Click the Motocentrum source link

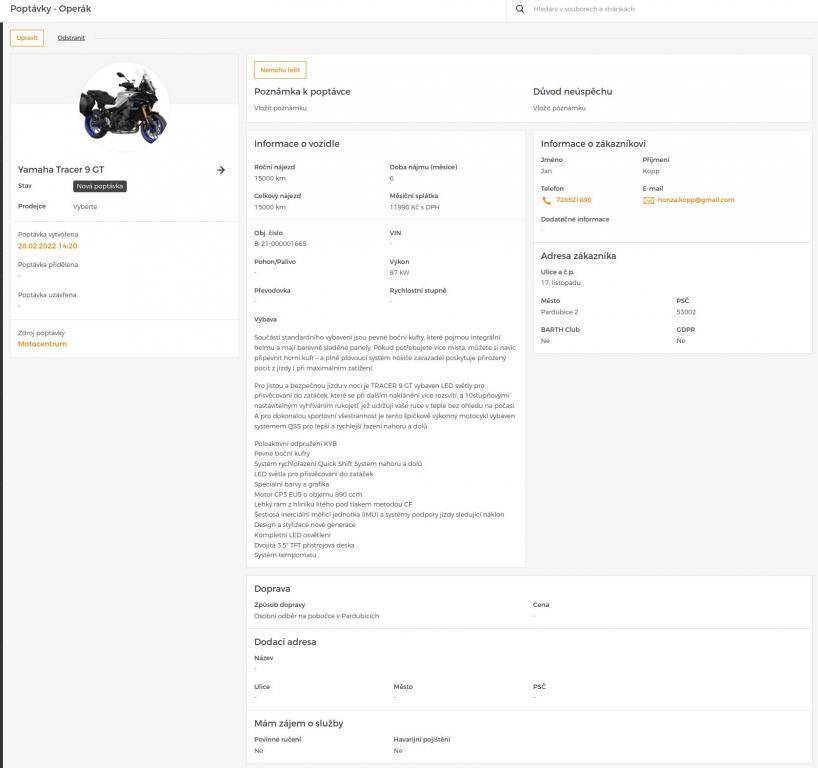pyautogui.click(x=42, y=344)
